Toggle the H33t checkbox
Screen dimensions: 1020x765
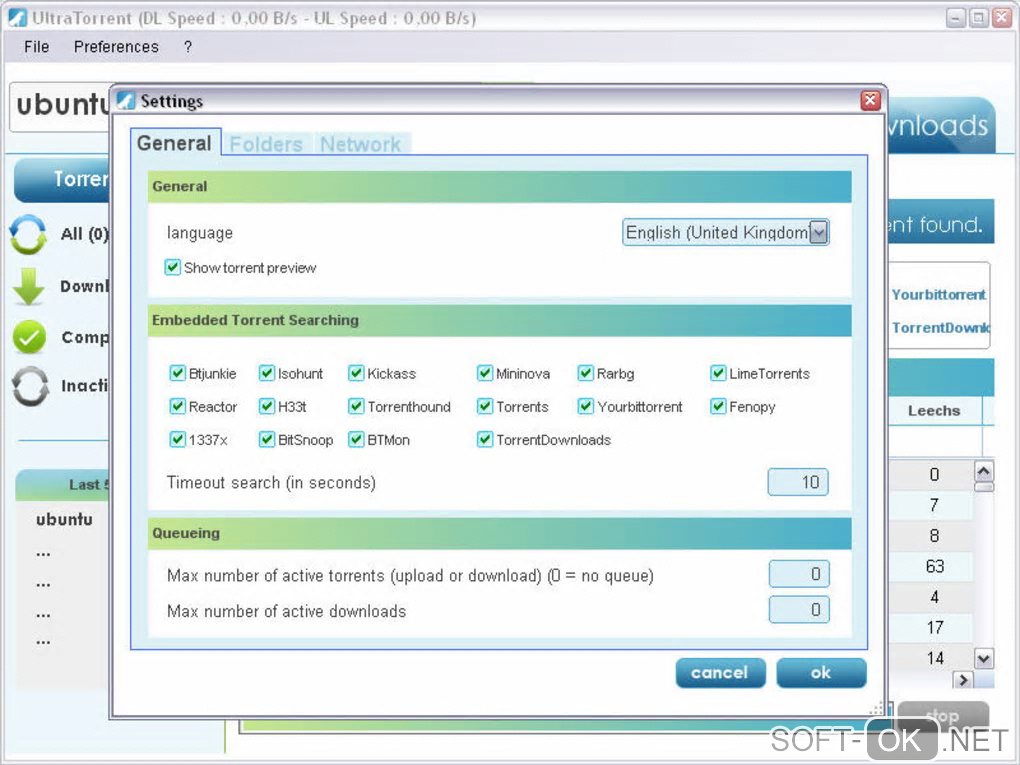[x=267, y=406]
